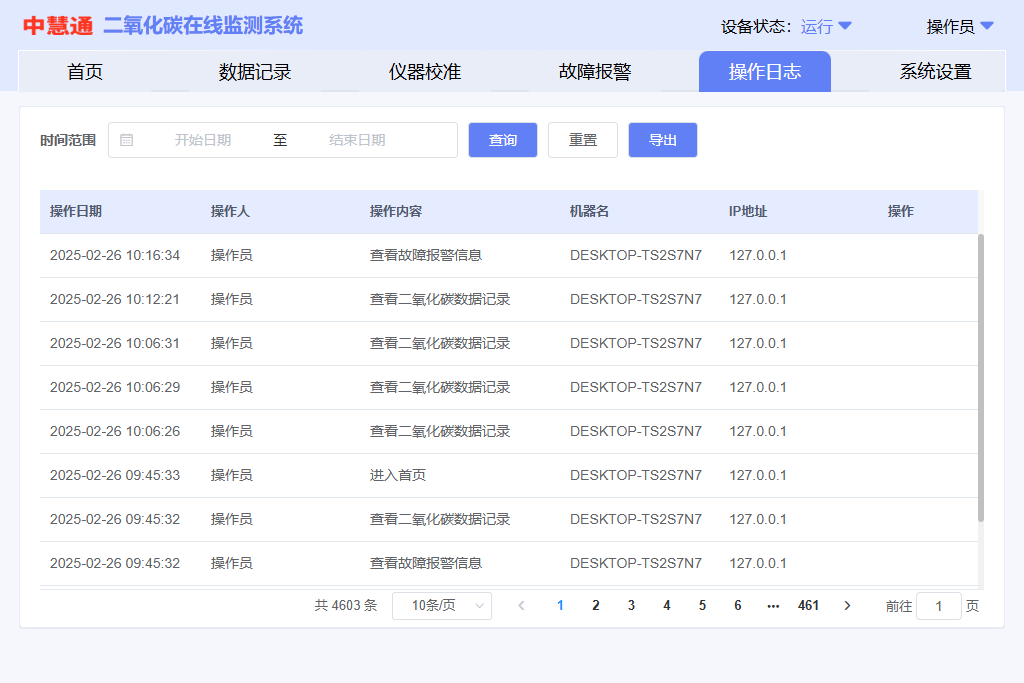Go to the 系统设置 tab
Viewport: 1024px width, 683px height.
(935, 72)
